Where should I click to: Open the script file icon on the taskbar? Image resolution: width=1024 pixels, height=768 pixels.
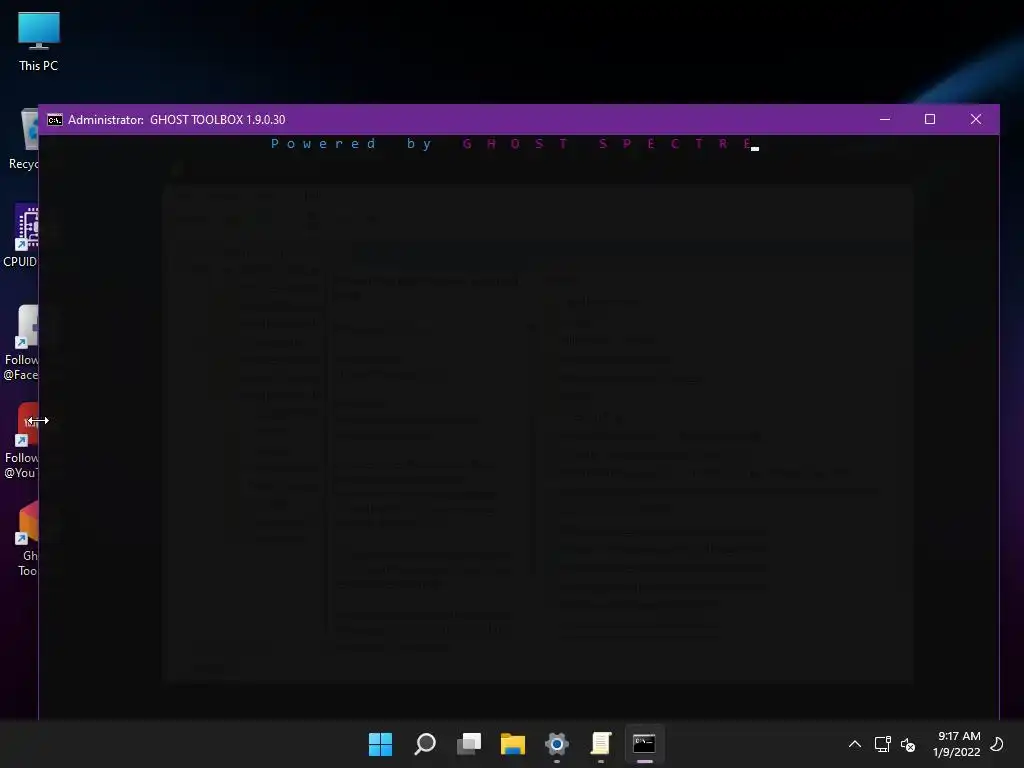(601, 744)
